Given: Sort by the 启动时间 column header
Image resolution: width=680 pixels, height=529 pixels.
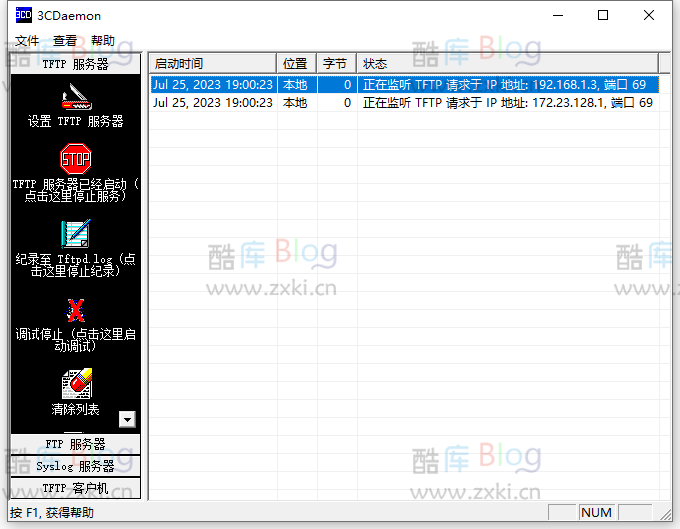Looking at the screenshot, I should [213, 64].
